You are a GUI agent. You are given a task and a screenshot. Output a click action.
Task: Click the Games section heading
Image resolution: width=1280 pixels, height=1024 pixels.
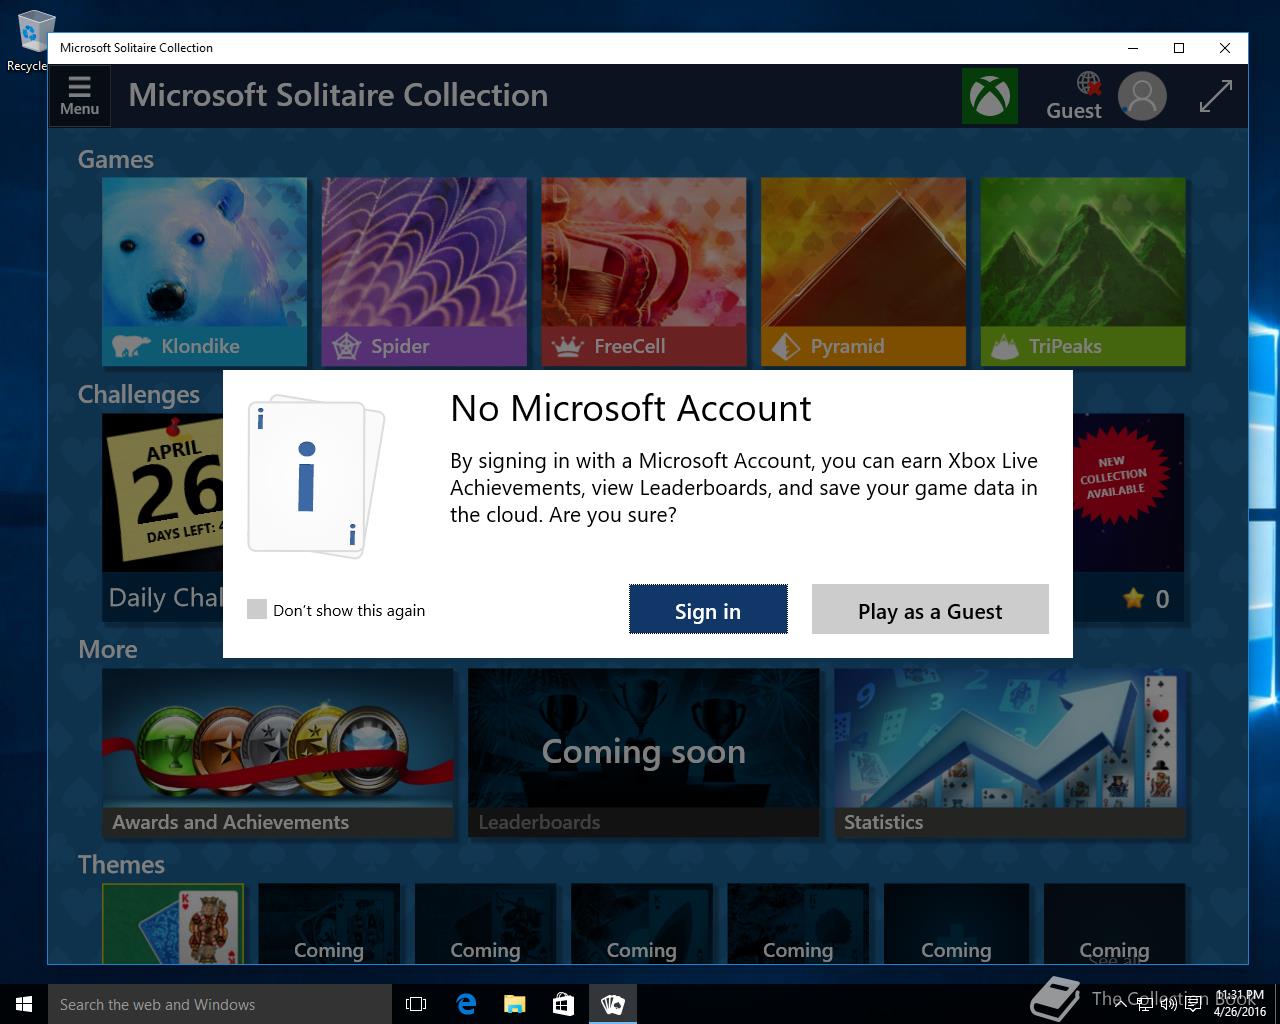click(116, 159)
